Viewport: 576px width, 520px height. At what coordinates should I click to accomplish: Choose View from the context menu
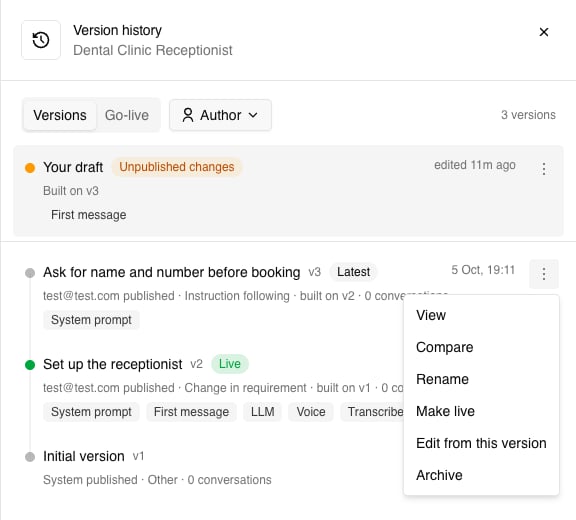(x=481, y=315)
